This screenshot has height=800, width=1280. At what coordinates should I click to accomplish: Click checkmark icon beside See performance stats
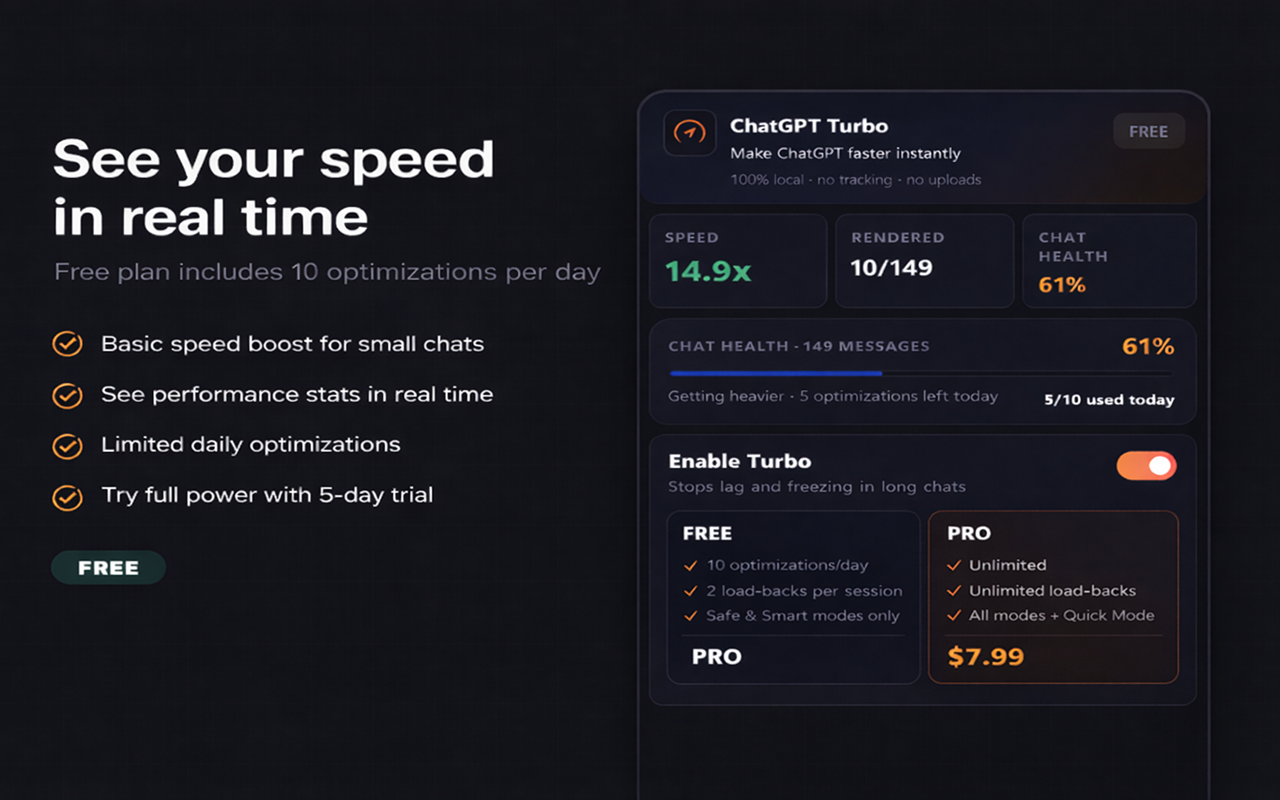pos(67,395)
